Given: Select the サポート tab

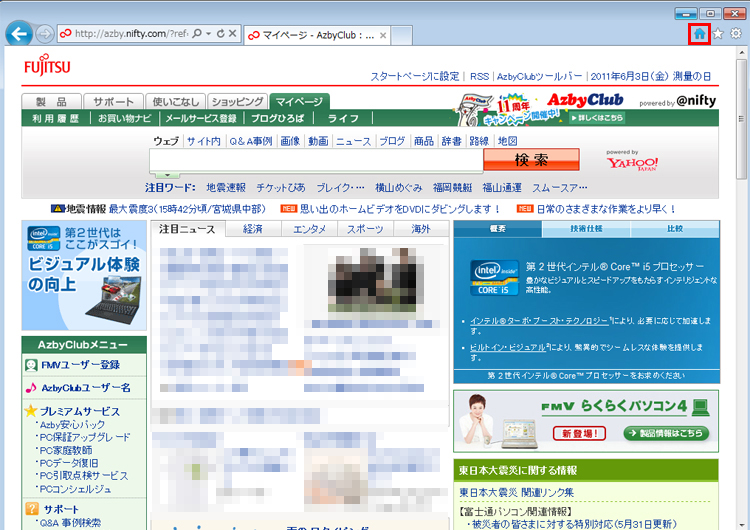Looking at the screenshot, I should [113, 101].
